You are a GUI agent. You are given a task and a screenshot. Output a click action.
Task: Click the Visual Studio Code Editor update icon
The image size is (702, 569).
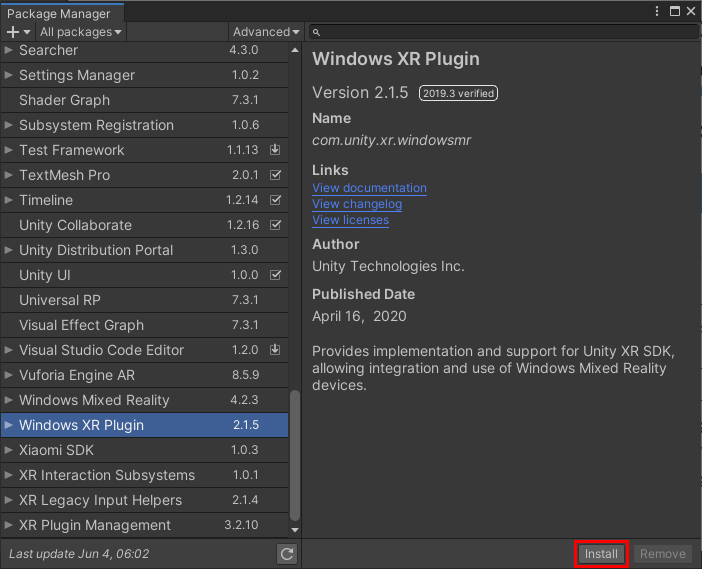[x=276, y=350]
